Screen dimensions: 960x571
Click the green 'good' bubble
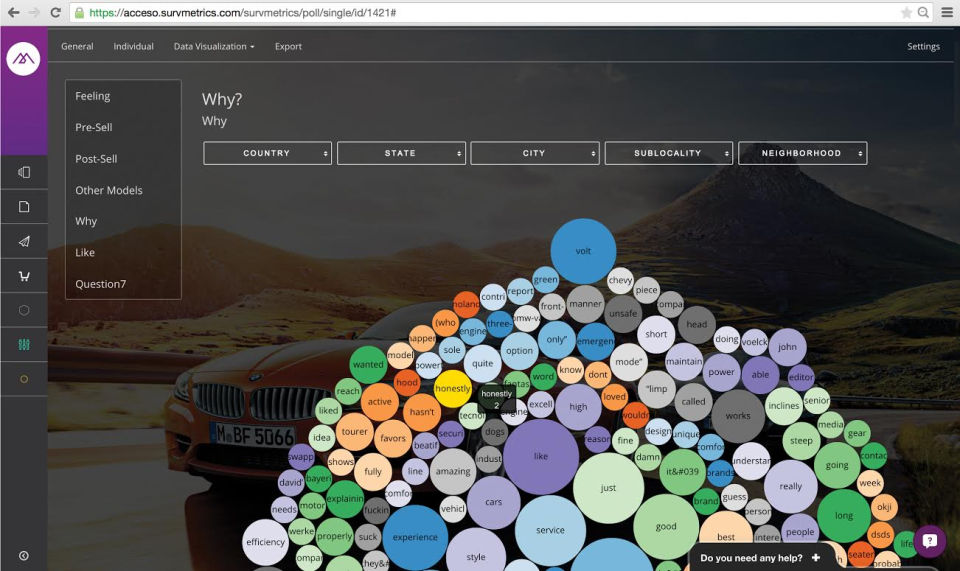point(666,526)
